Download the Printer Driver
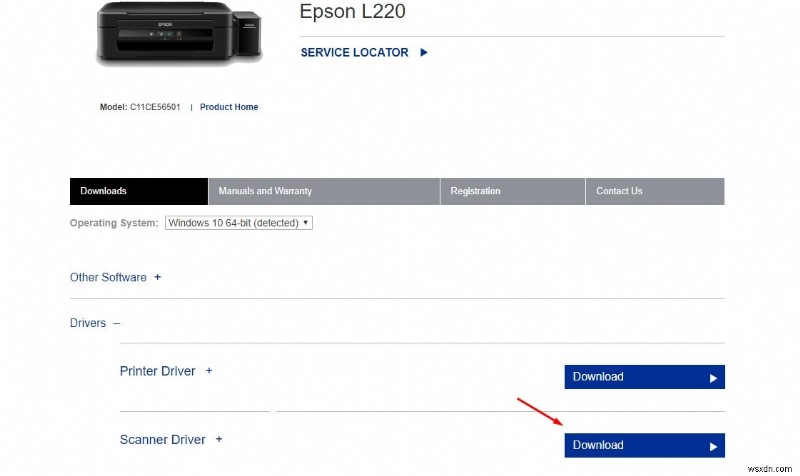 pos(644,377)
